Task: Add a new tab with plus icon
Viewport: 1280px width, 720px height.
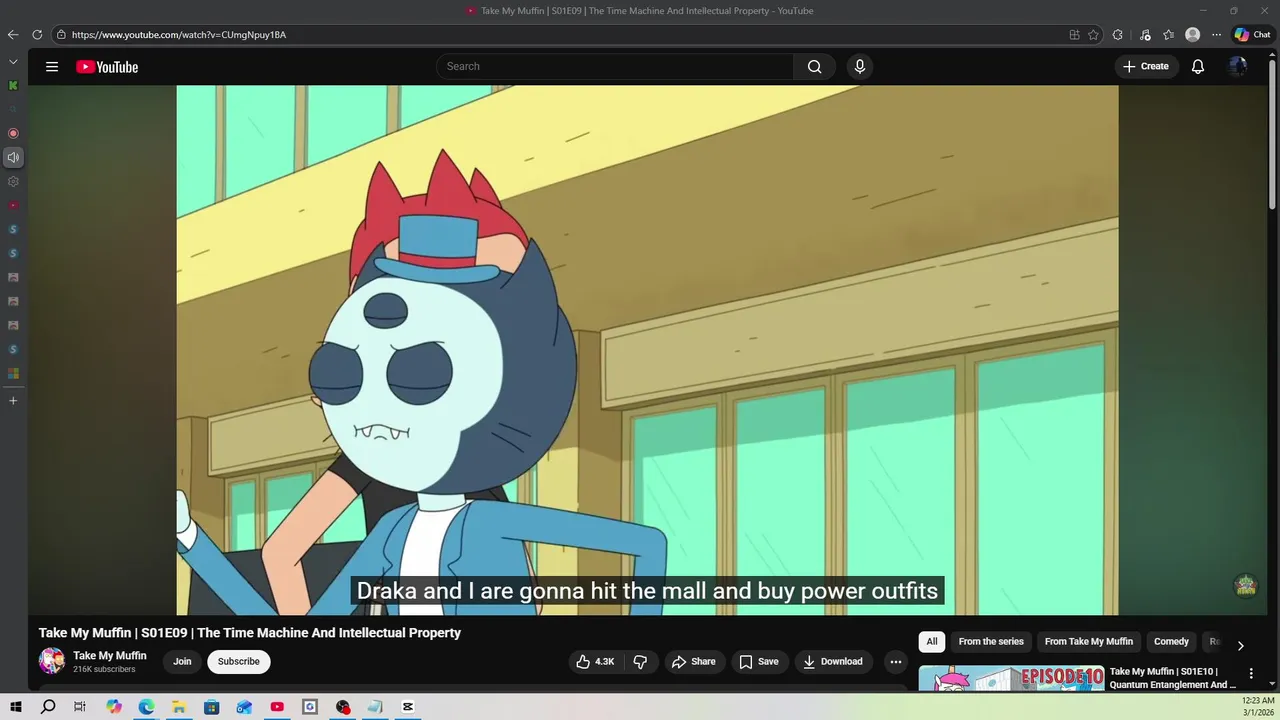Action: pyautogui.click(x=13, y=400)
